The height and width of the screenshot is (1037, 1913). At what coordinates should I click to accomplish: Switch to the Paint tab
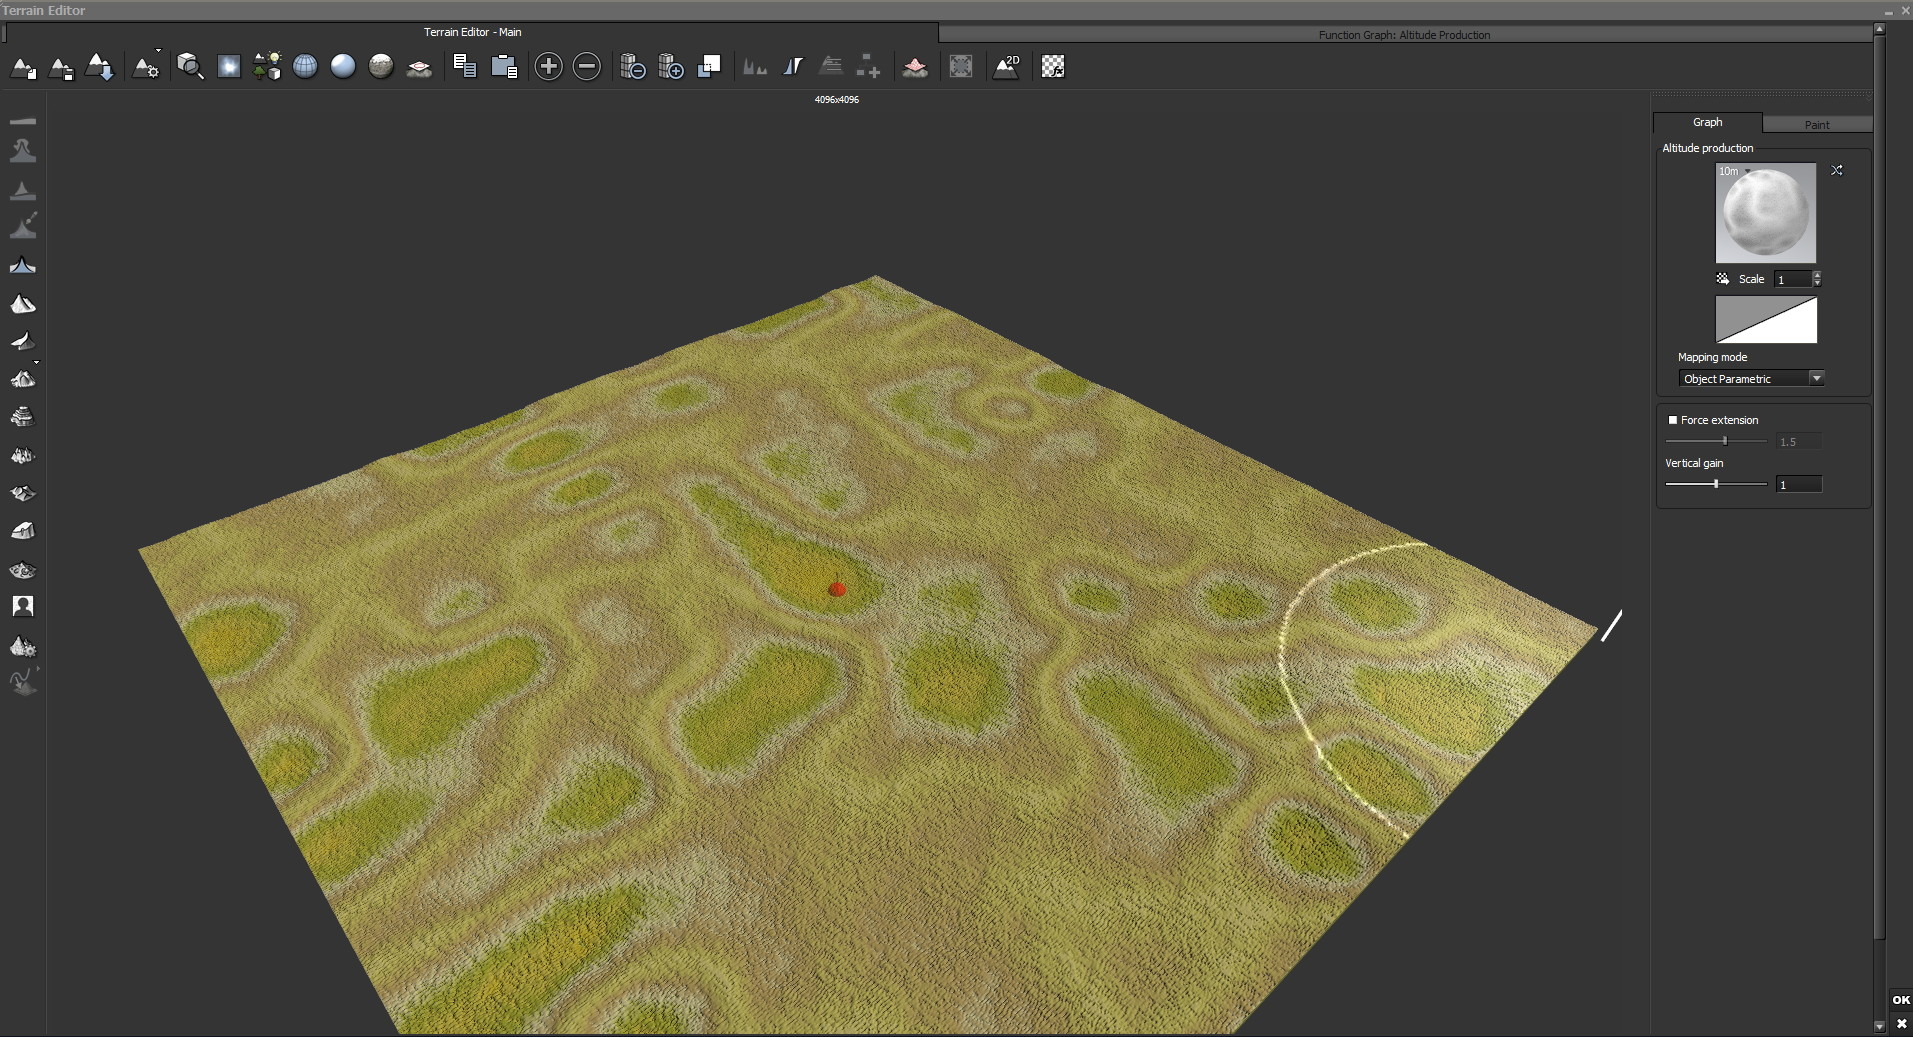1817,125
